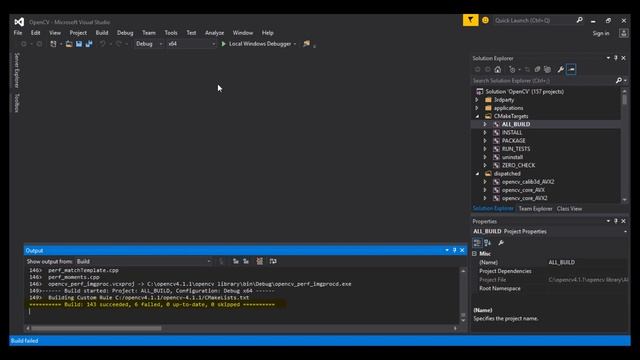The image size is (640, 360).
Task: Click the Collapse All icon in Solution Explorer
Action: click(537, 69)
